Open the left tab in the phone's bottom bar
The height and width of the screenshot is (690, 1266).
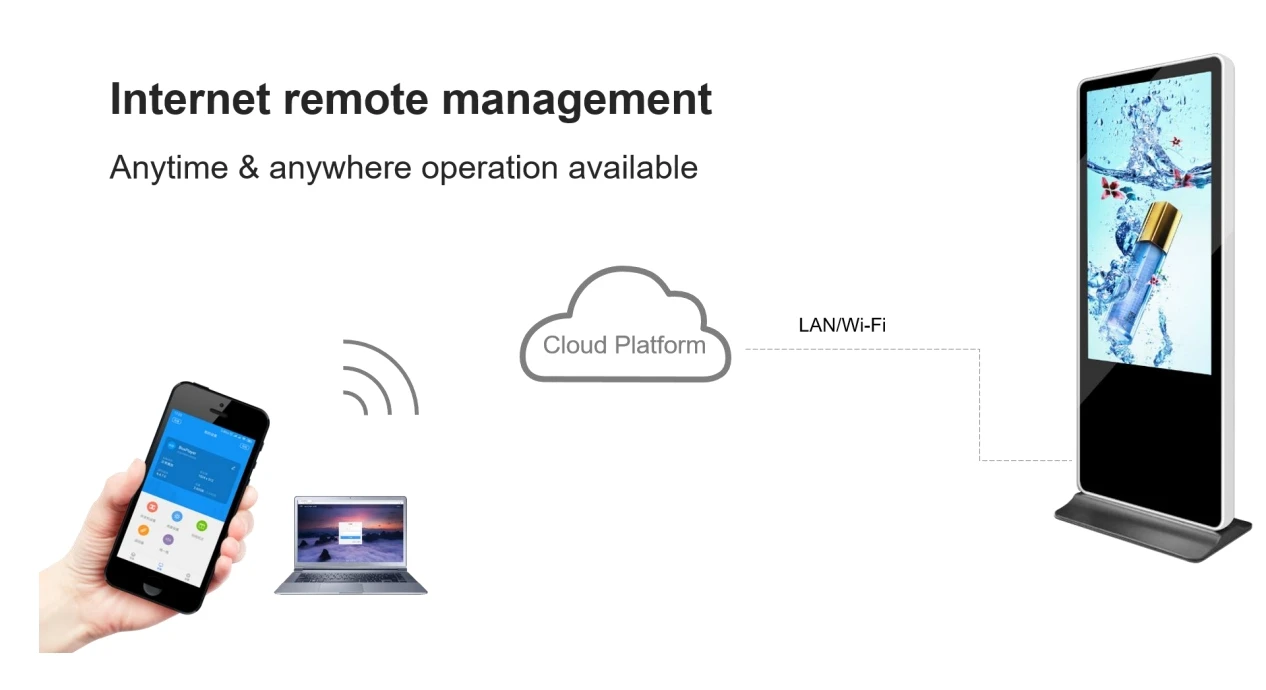point(132,556)
